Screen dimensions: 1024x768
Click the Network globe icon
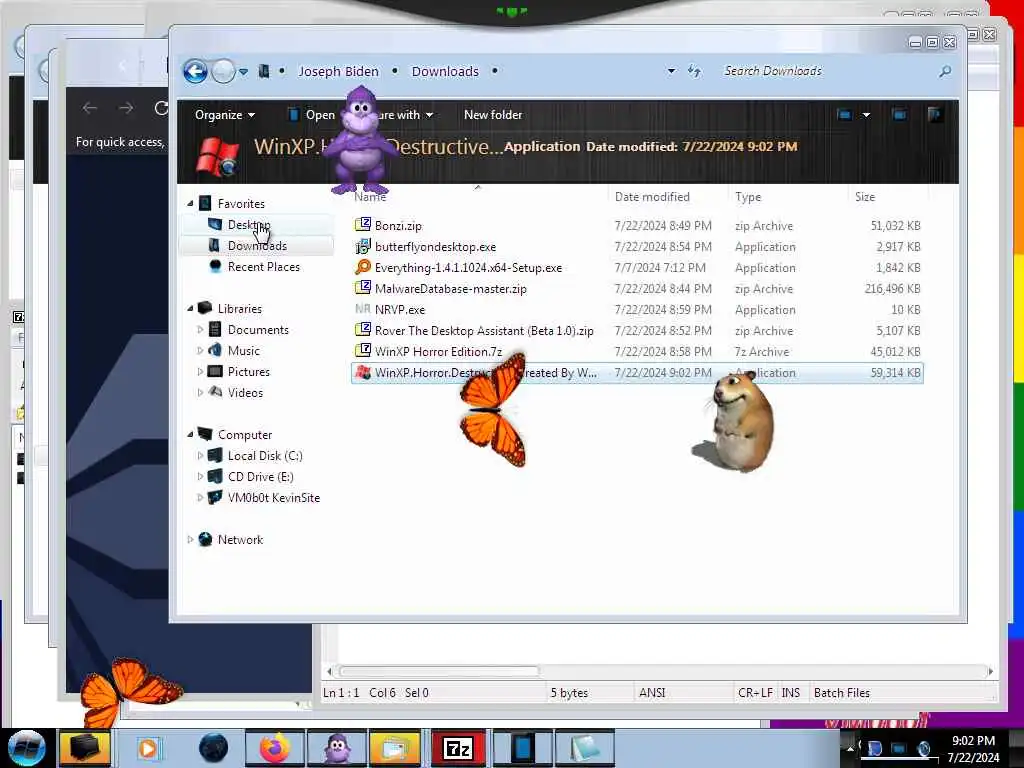point(205,539)
